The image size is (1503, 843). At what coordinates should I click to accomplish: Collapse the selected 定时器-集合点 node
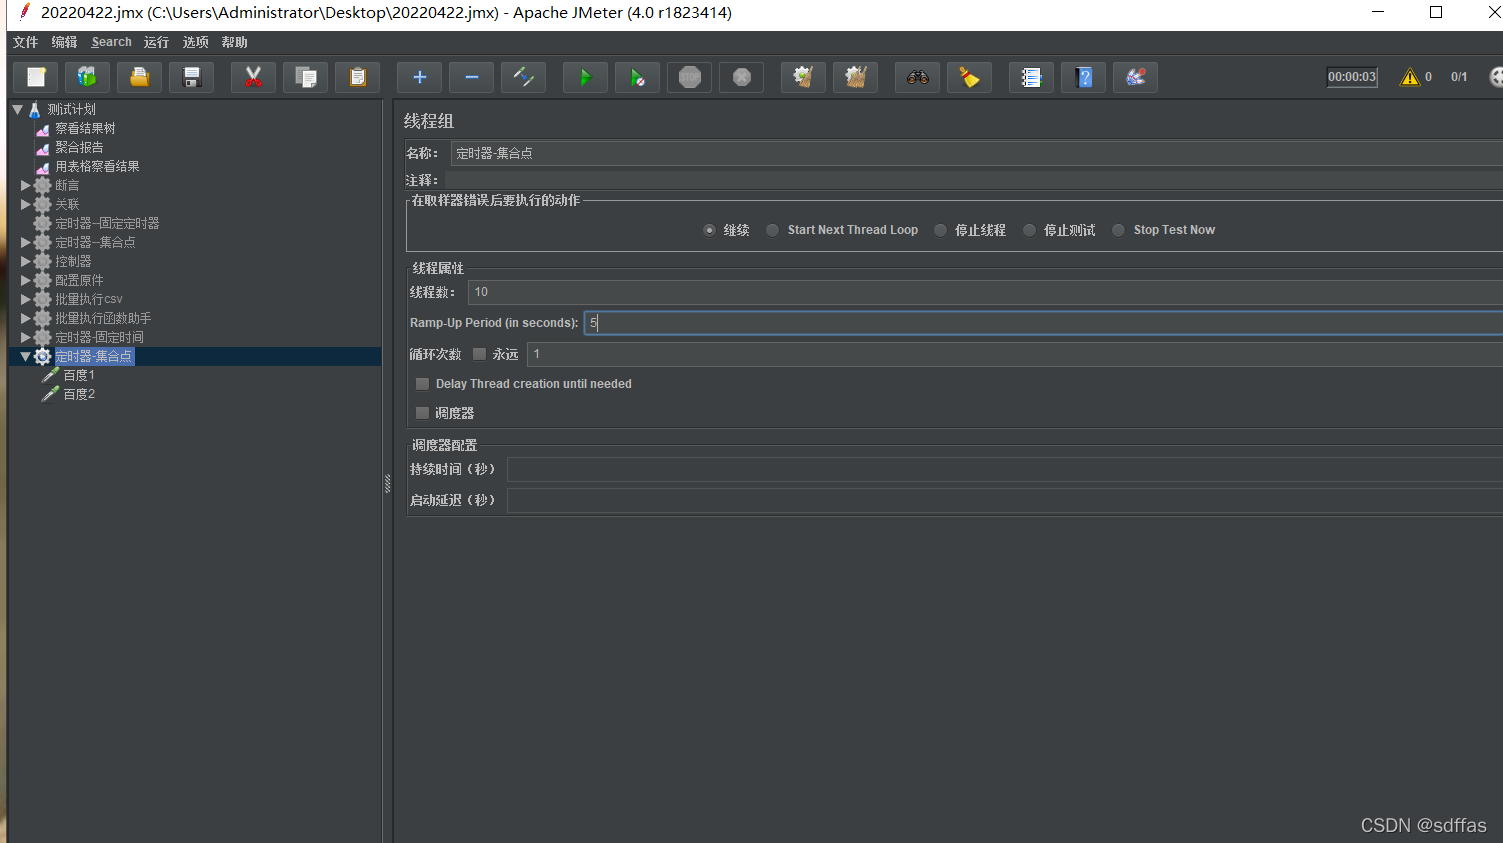point(25,356)
